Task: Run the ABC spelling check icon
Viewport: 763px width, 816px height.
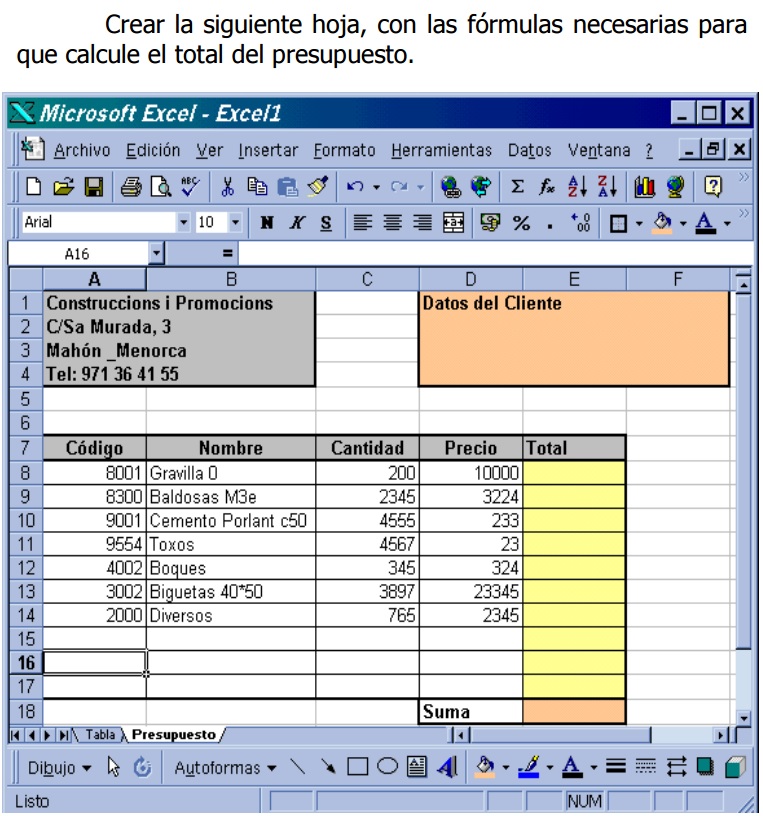Action: [x=190, y=186]
